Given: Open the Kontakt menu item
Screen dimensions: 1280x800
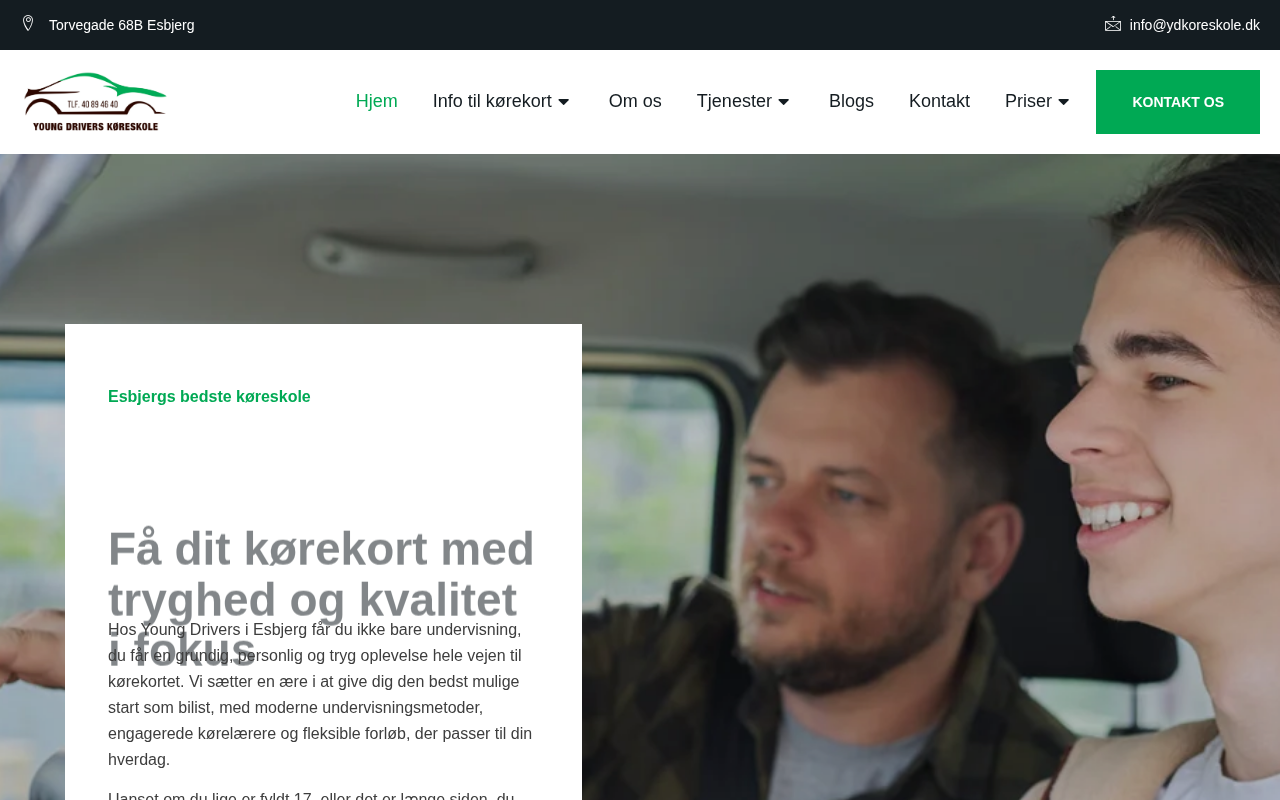Looking at the screenshot, I should pyautogui.click(x=939, y=101).
